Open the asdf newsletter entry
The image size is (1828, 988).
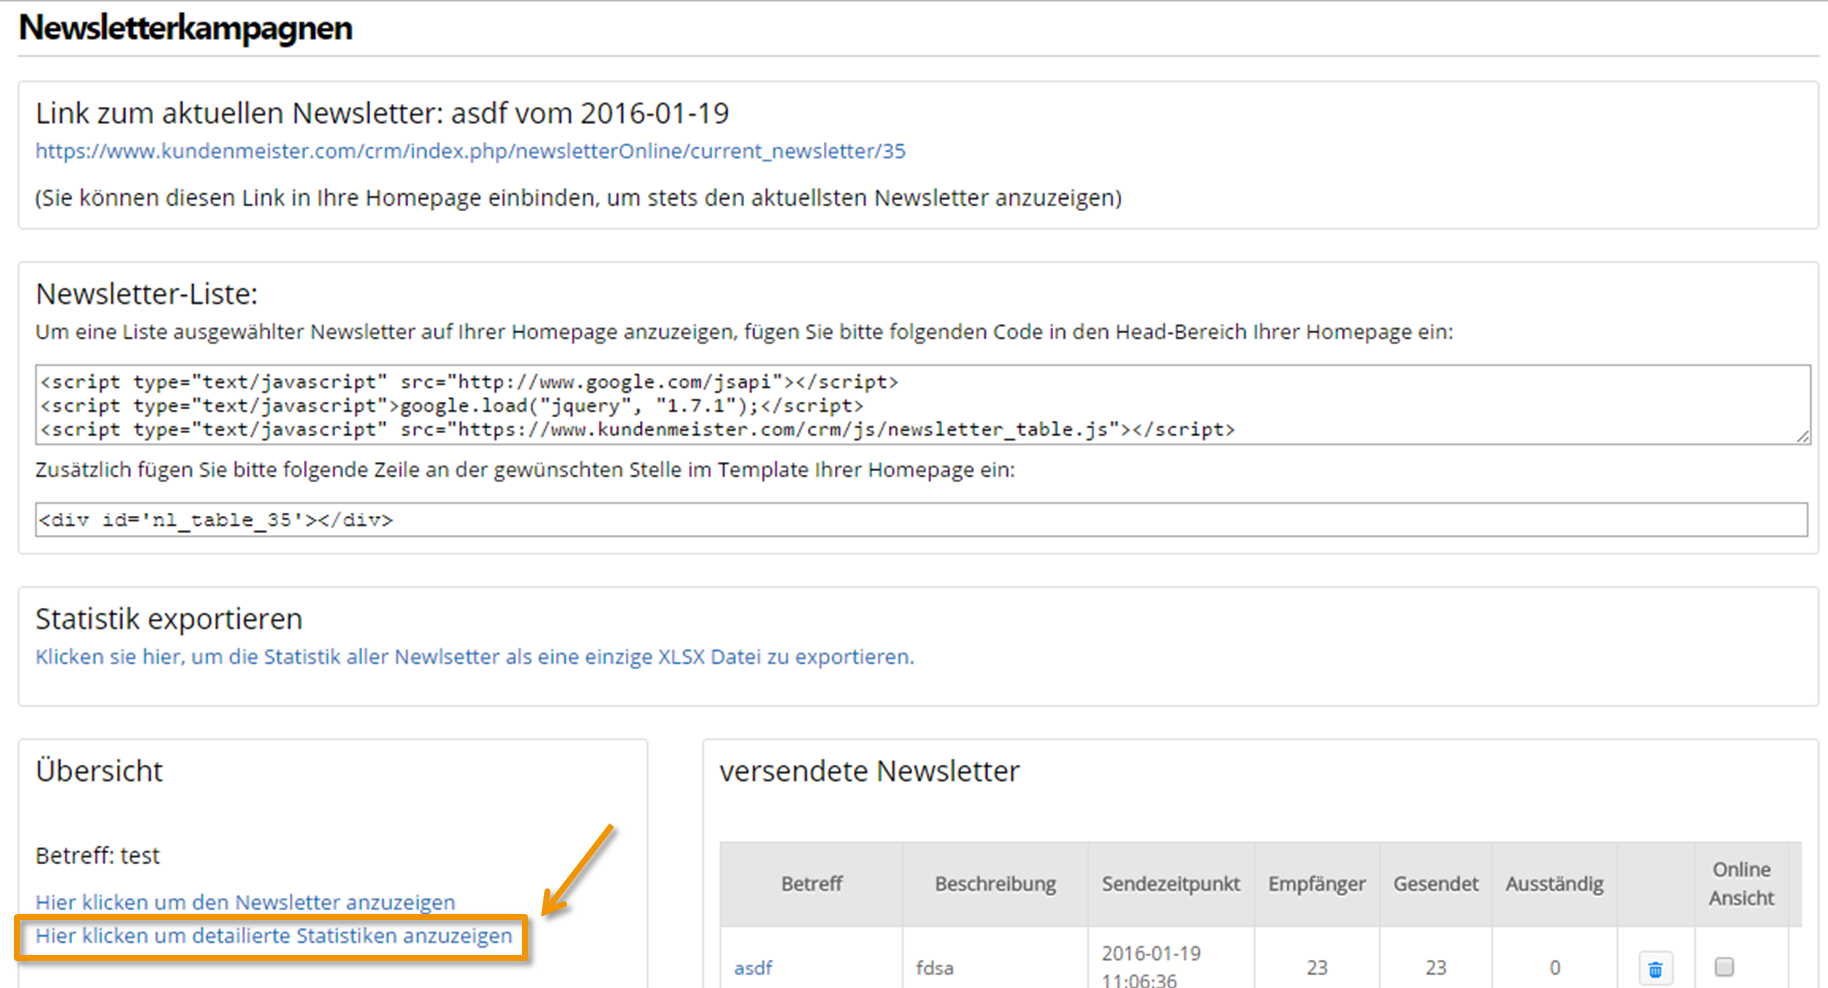(753, 968)
